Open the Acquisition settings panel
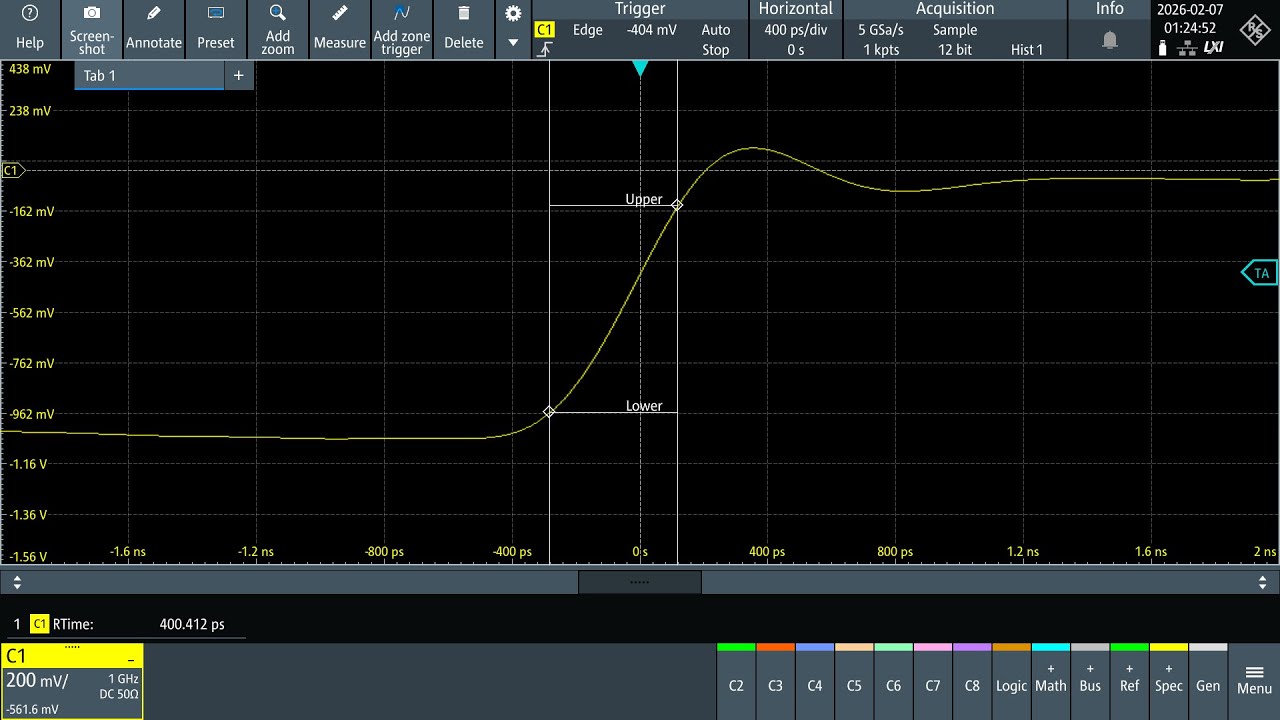Viewport: 1280px width, 720px height. click(955, 9)
